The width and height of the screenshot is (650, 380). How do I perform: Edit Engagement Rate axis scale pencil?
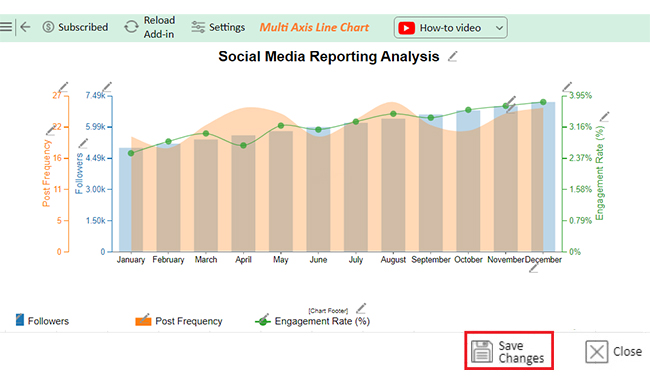pos(567,87)
